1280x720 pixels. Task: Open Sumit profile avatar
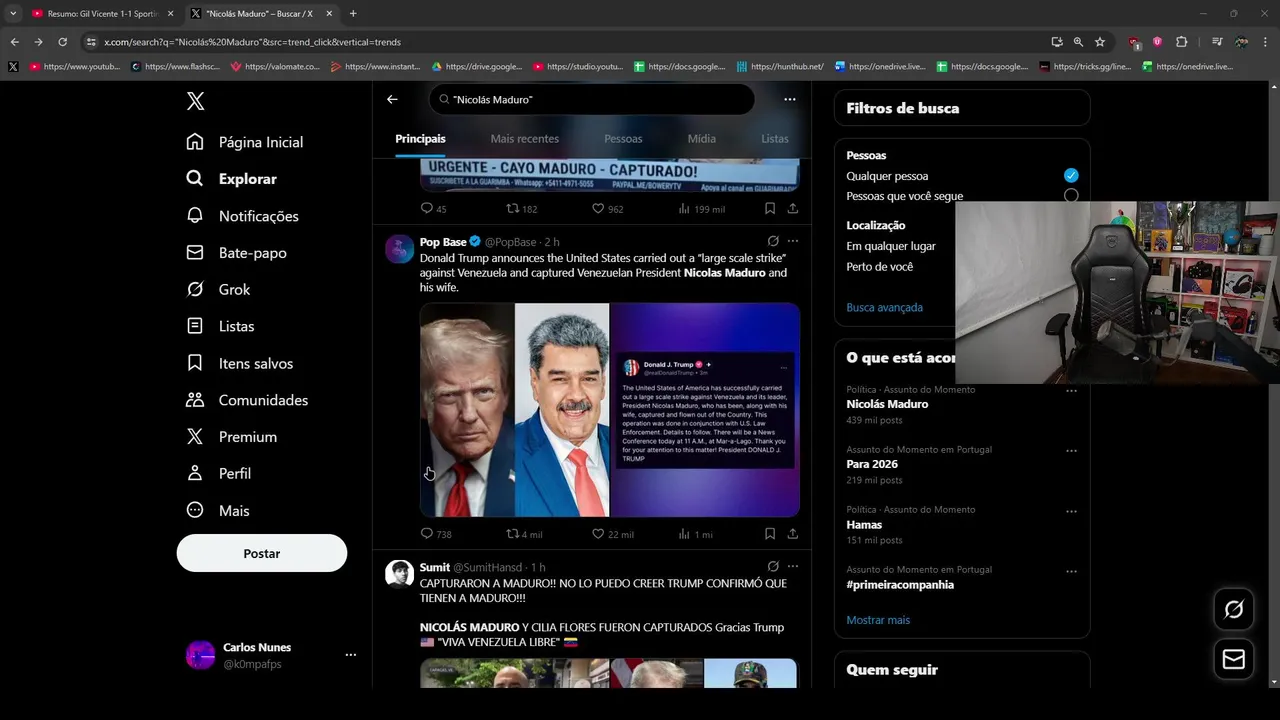click(x=400, y=574)
